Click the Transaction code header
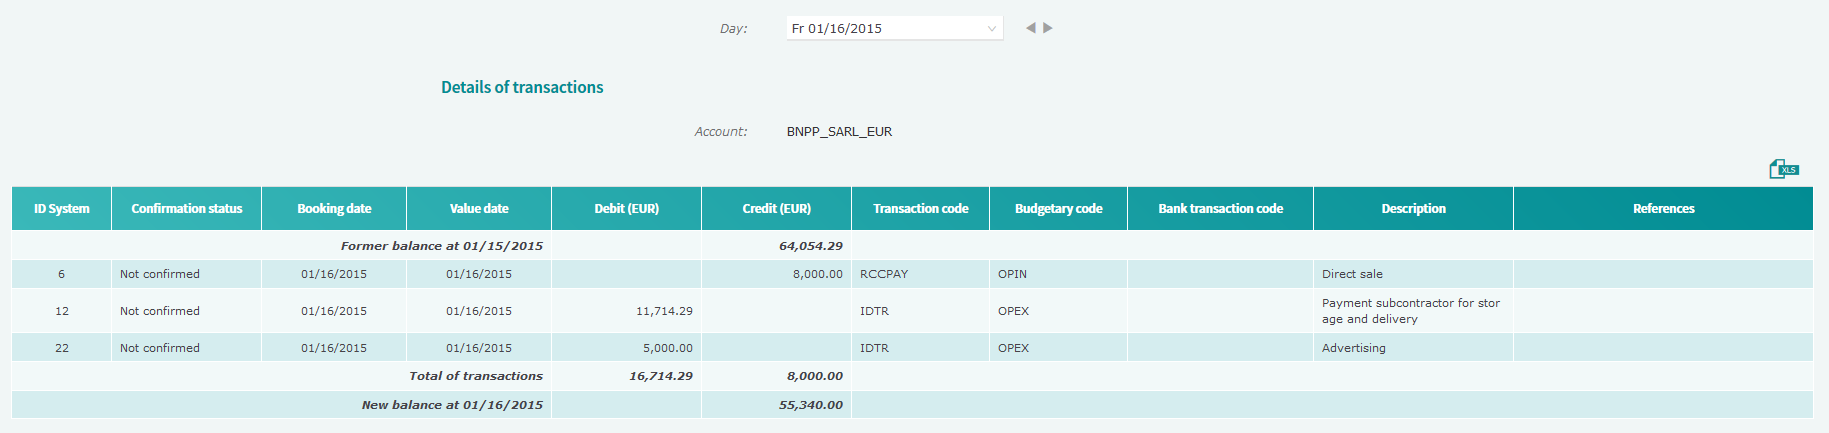Screen dimensions: 1829x433 pyautogui.click(x=921, y=209)
